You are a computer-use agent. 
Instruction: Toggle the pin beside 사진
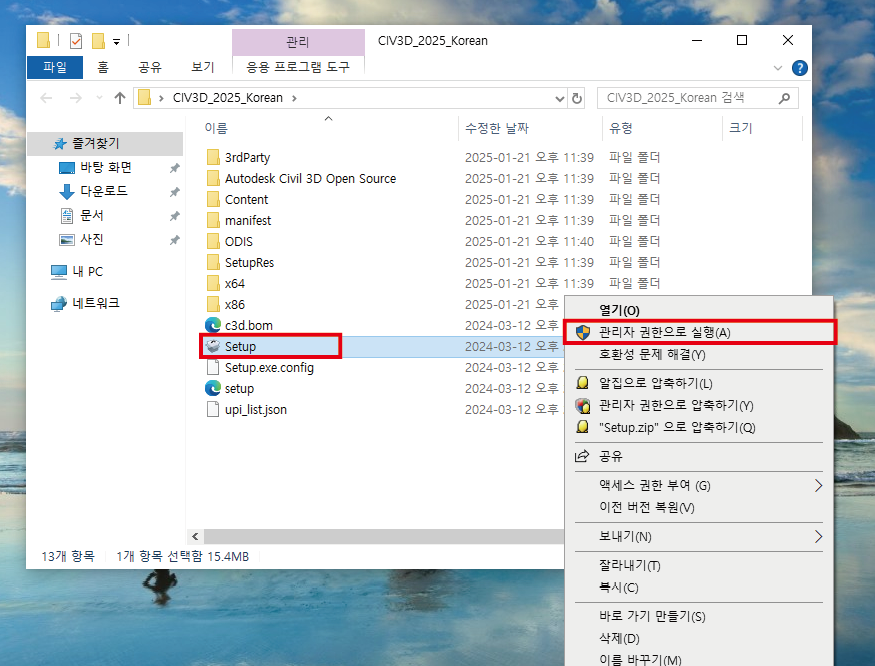coord(175,239)
